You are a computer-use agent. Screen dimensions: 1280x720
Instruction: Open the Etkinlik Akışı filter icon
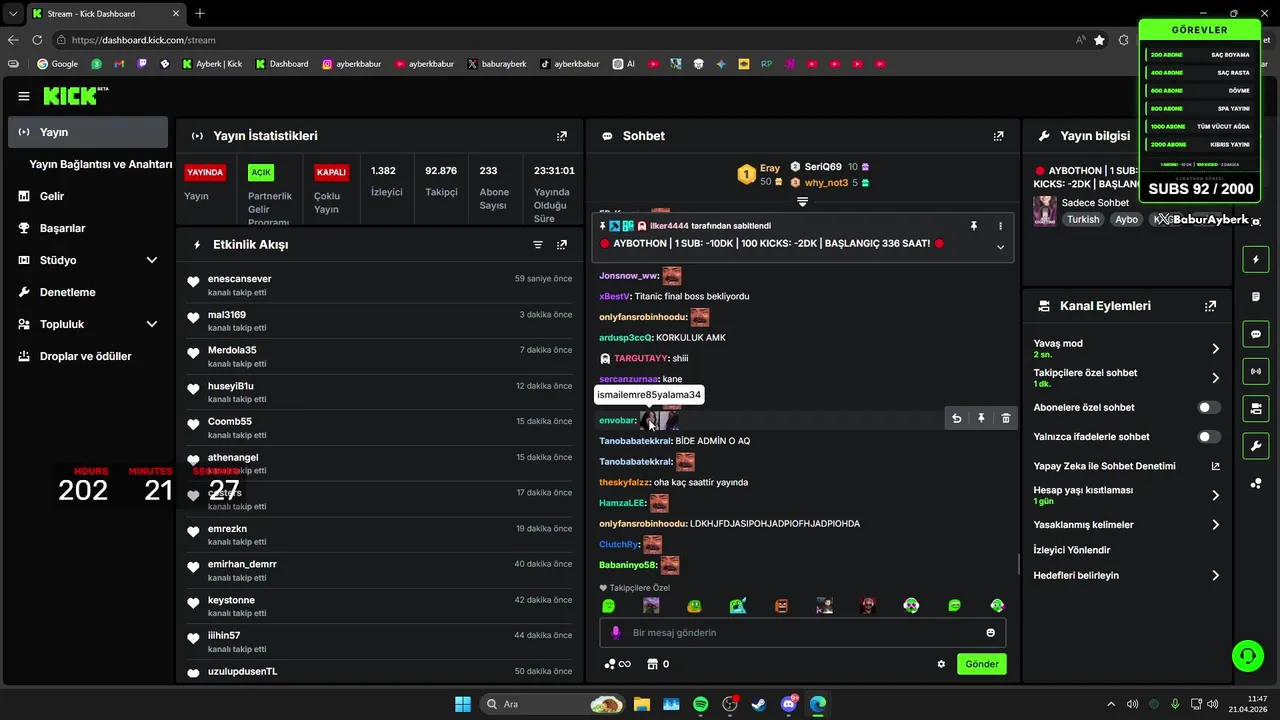538,244
